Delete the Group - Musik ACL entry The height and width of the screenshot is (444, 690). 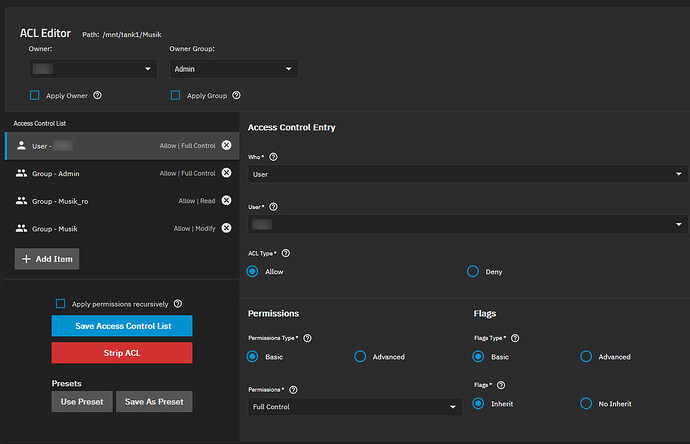tap(226, 229)
